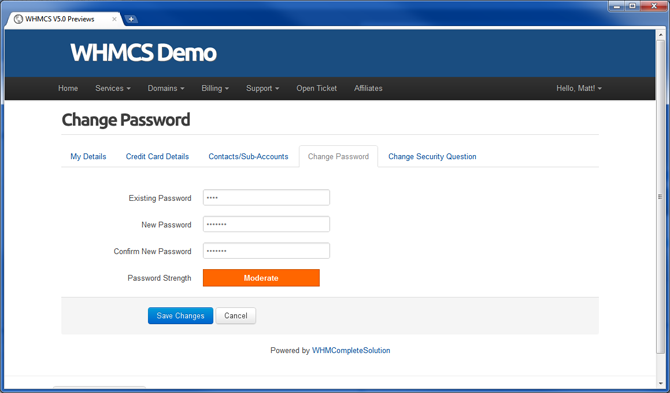Open the Support dropdown menu
This screenshot has height=393, width=670.
[x=262, y=88]
